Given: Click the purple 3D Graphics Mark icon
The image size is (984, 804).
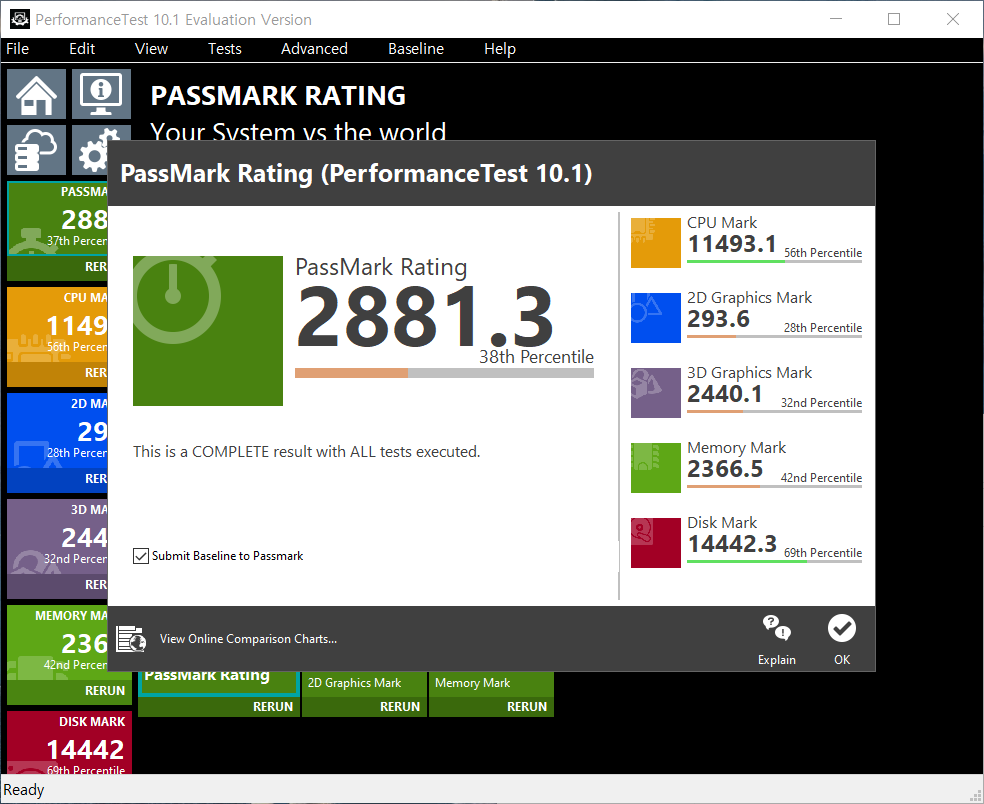Looking at the screenshot, I should (656, 393).
